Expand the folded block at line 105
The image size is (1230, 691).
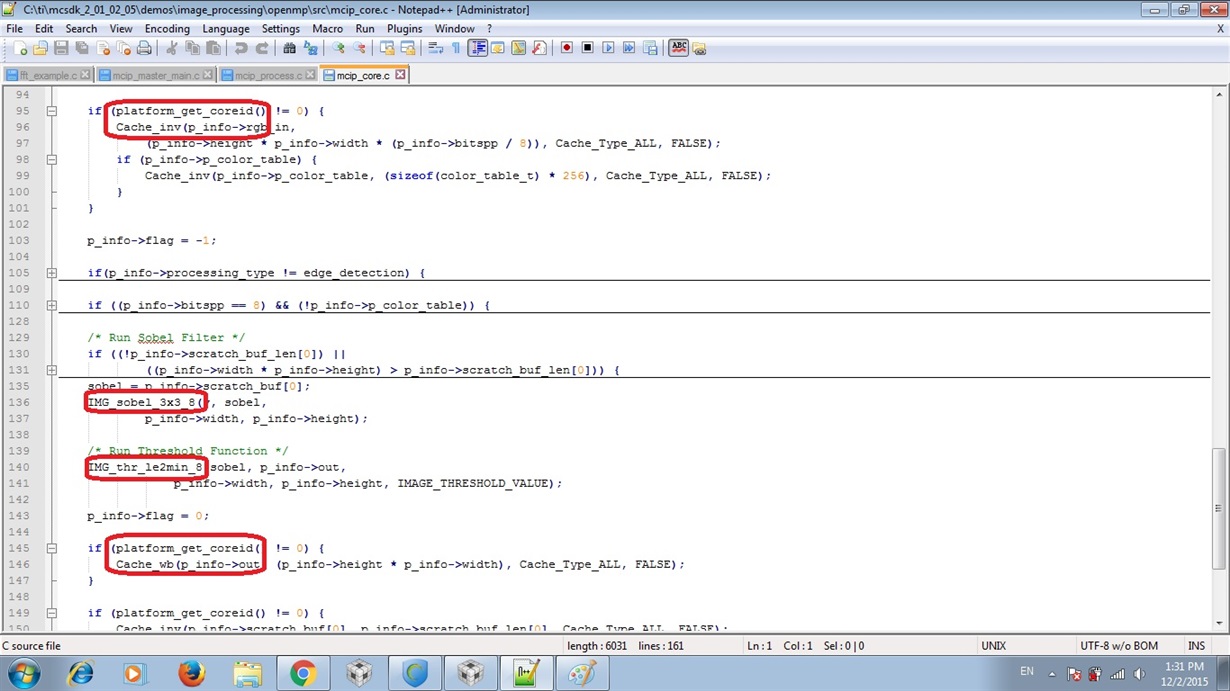tap(52, 273)
